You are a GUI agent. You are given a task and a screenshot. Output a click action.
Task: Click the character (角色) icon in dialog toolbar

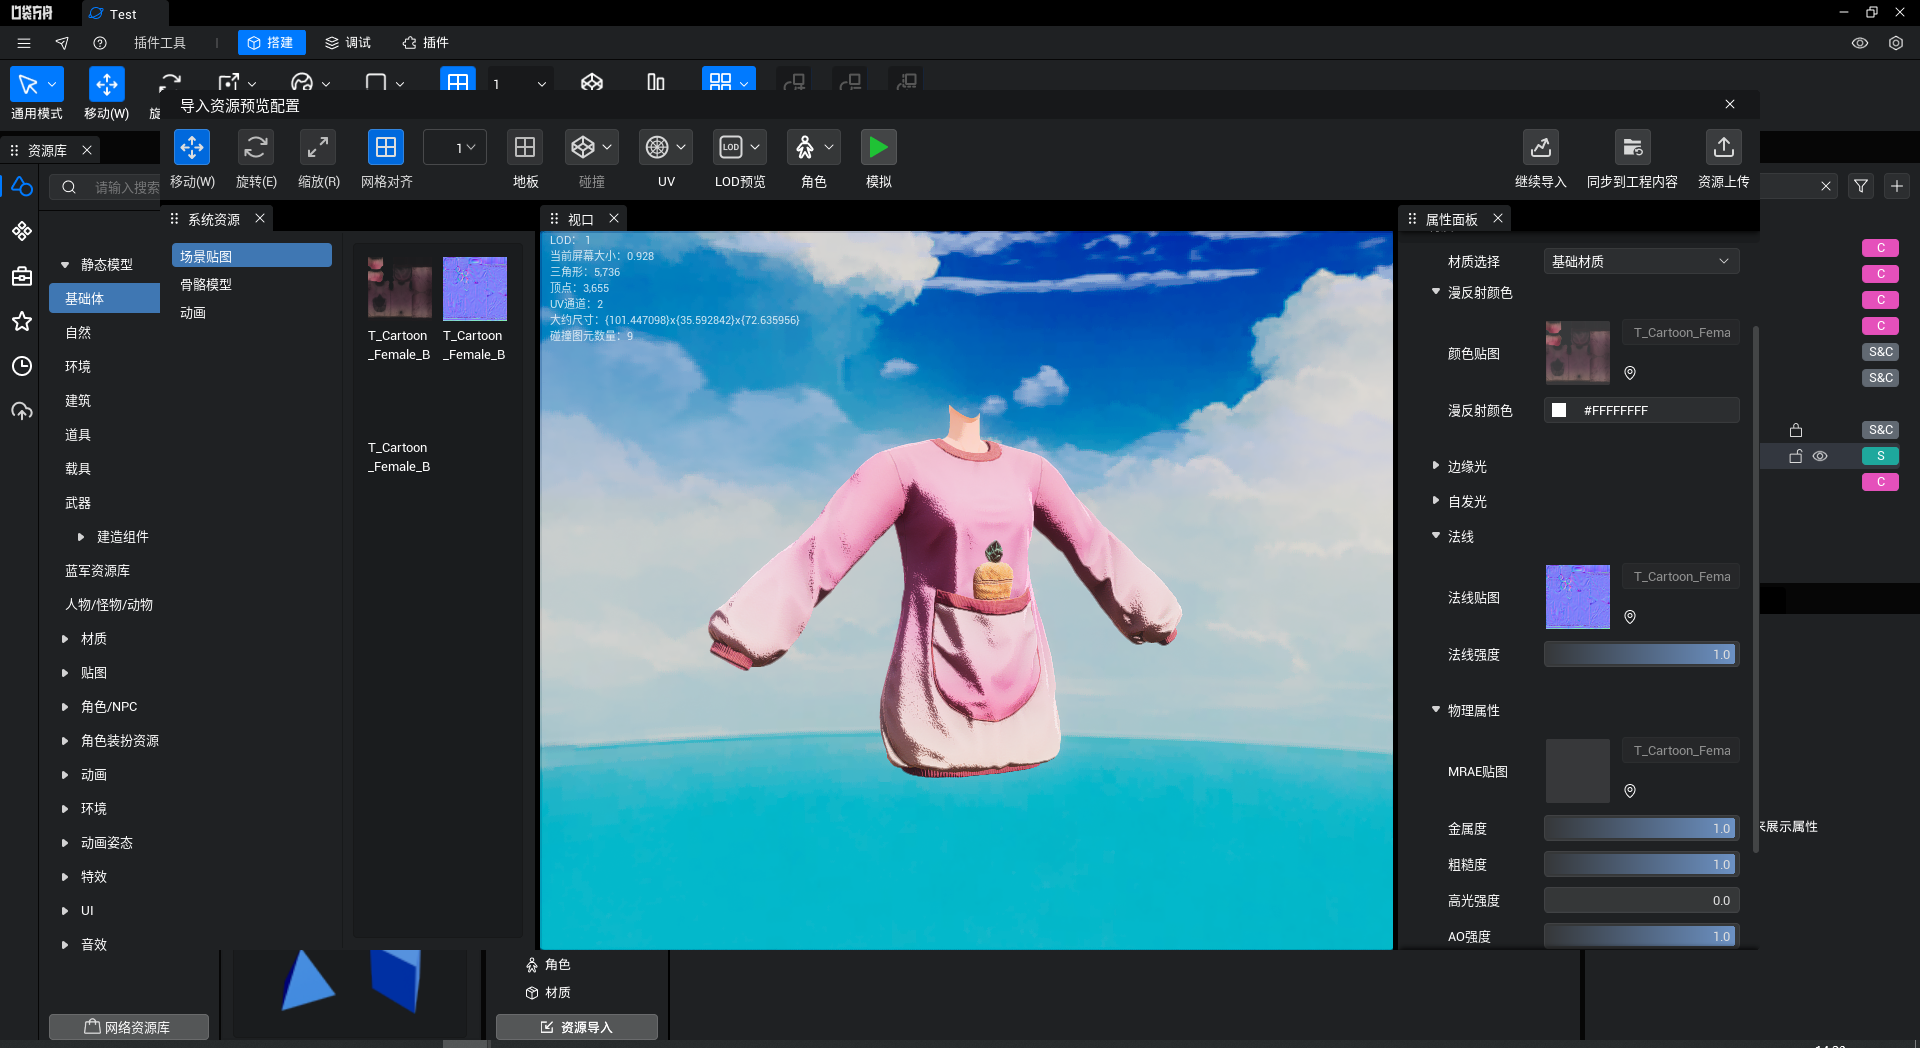[805, 148]
